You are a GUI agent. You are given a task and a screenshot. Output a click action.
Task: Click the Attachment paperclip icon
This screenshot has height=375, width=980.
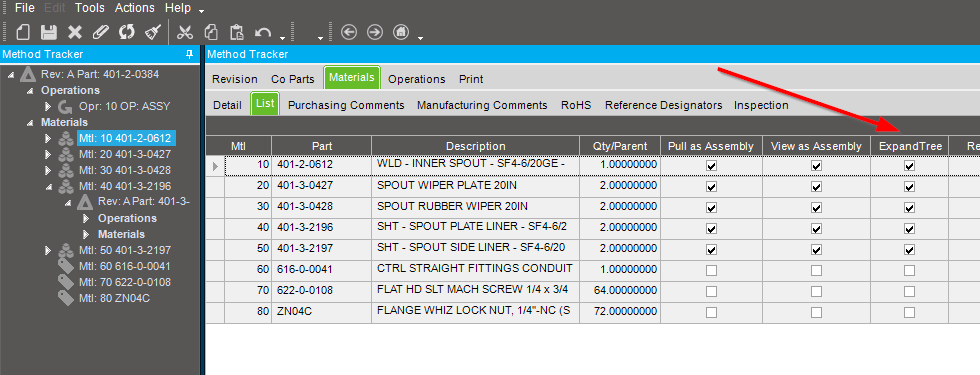pos(101,32)
